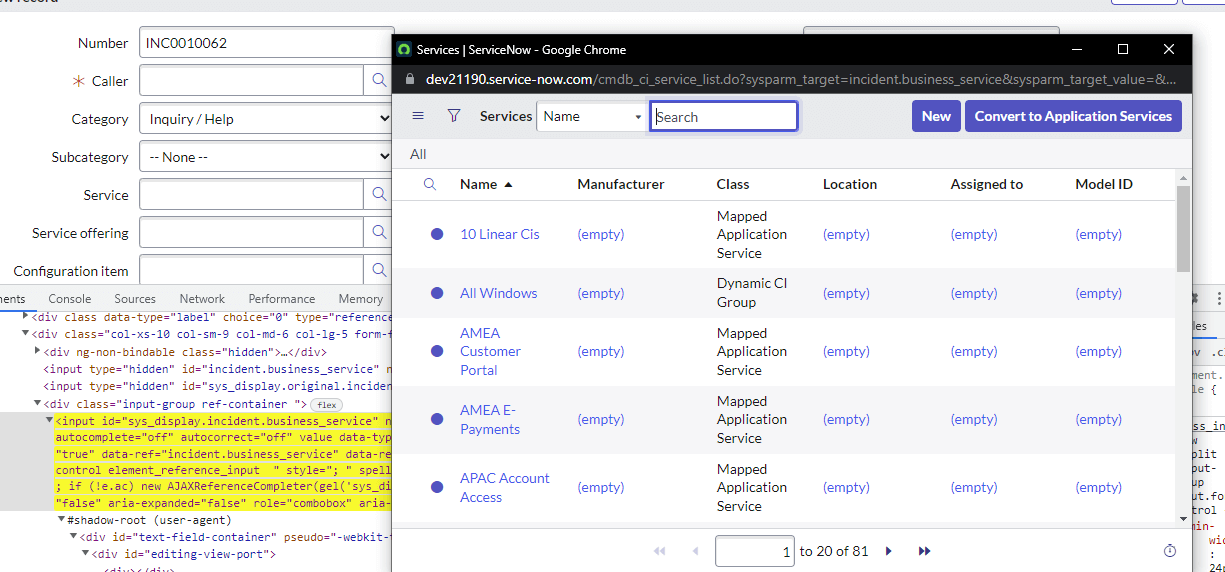Click the preview dot for All Windows

point(437,293)
